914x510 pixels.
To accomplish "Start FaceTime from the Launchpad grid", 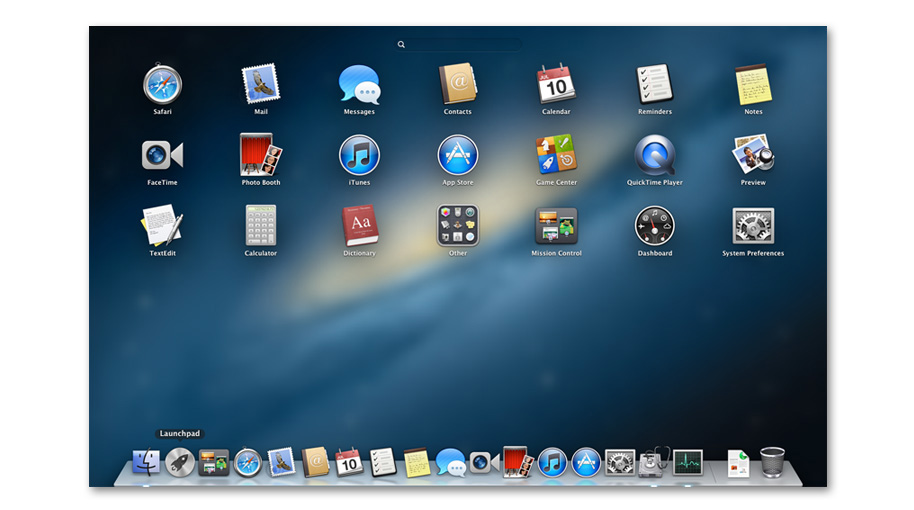I will [163, 155].
